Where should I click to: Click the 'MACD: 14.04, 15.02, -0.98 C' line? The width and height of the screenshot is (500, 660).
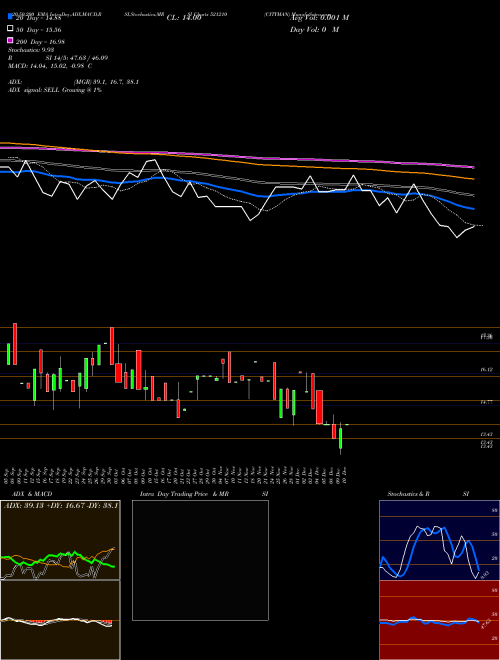click(x=50, y=66)
